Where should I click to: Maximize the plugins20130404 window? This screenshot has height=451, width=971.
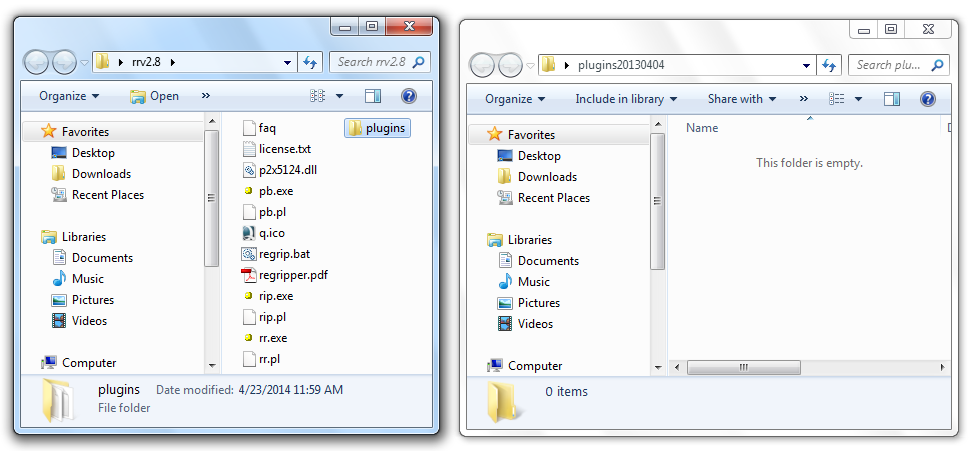coord(890,29)
